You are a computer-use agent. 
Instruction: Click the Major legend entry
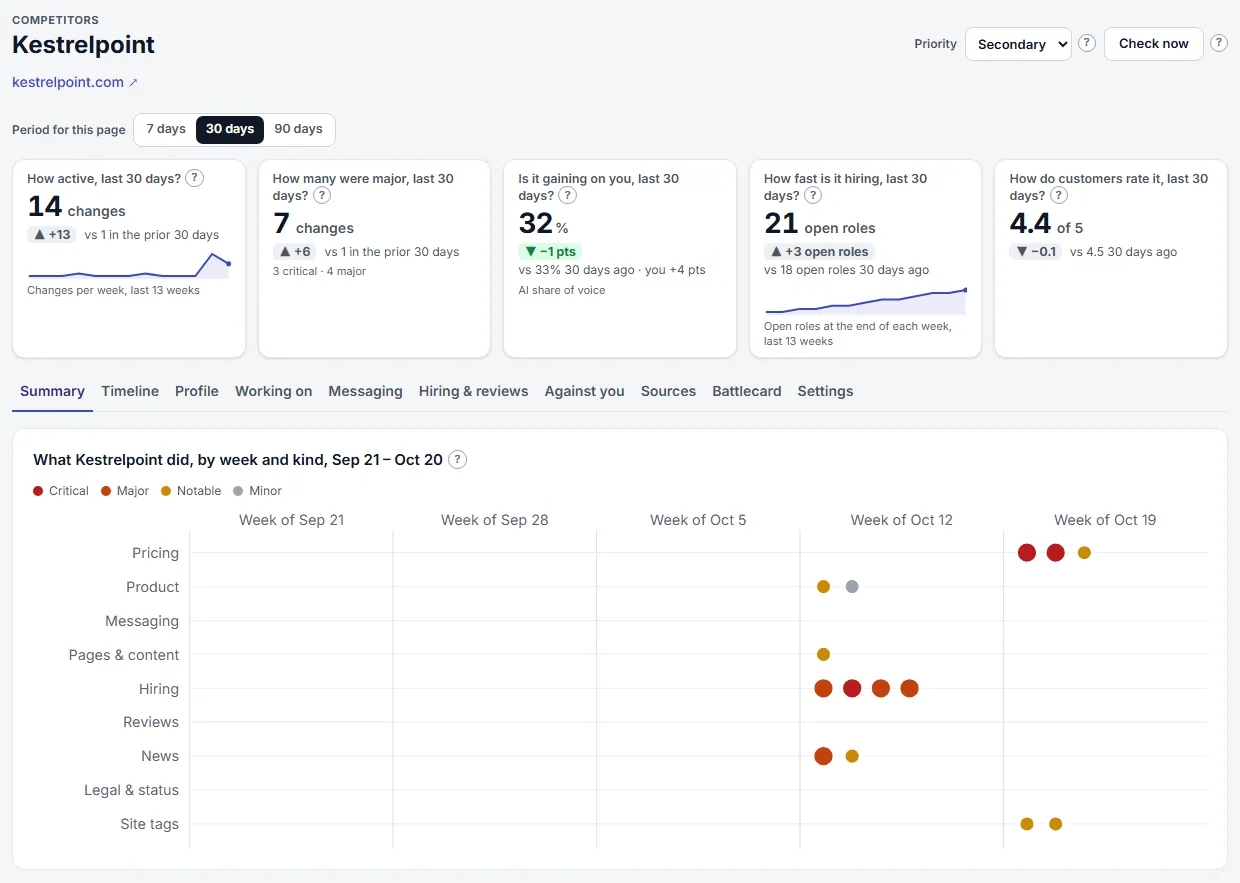point(125,491)
